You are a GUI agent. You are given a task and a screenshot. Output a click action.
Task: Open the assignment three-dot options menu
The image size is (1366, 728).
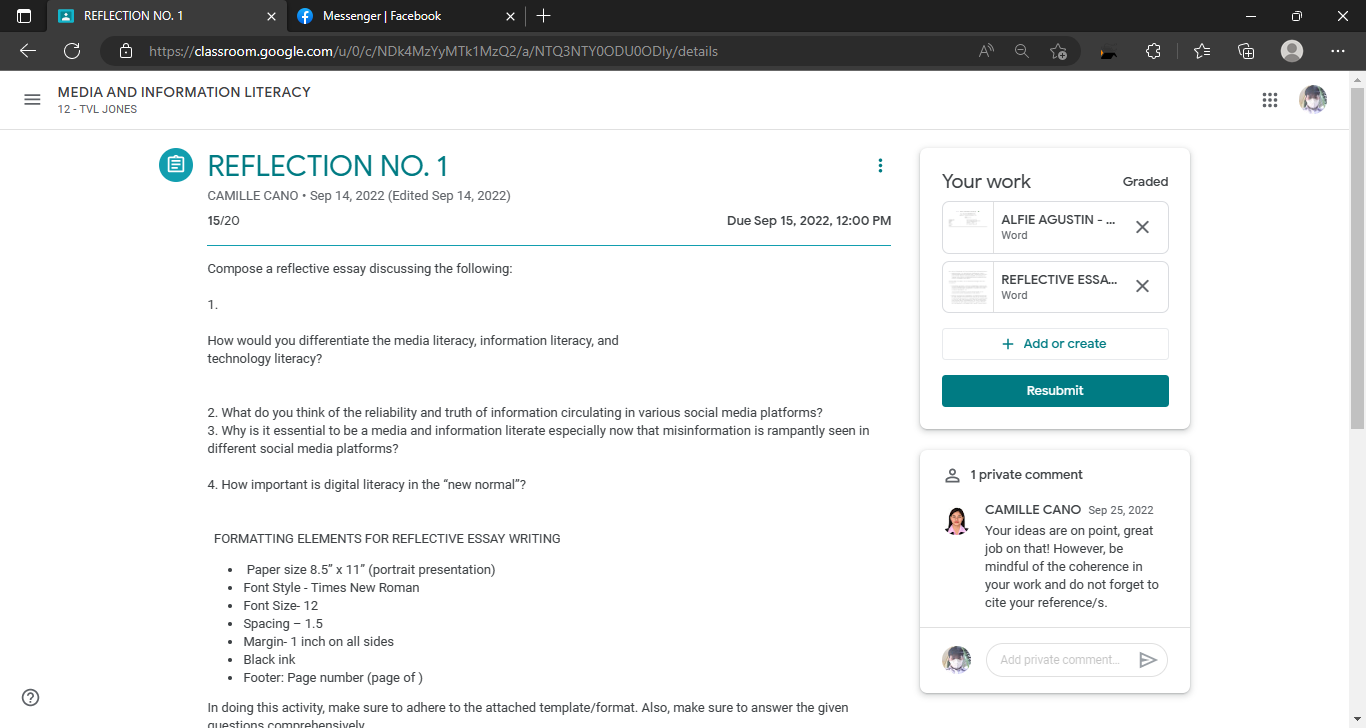(x=880, y=166)
